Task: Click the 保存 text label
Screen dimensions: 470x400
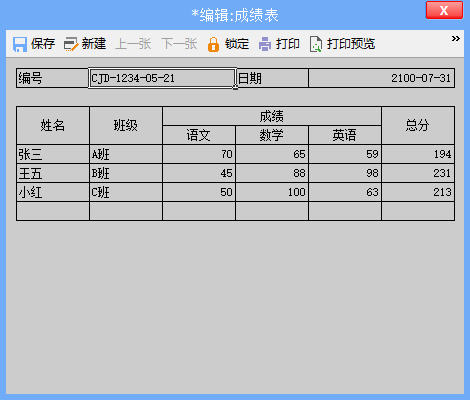Action: (x=43, y=44)
